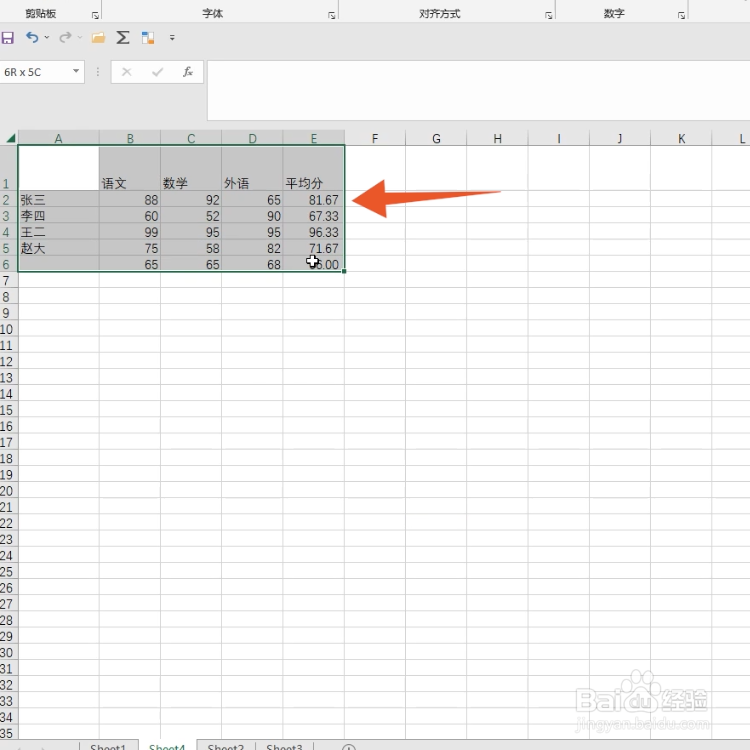Switch to the Sheet2 tab
The image size is (750, 750).
pos(226,746)
